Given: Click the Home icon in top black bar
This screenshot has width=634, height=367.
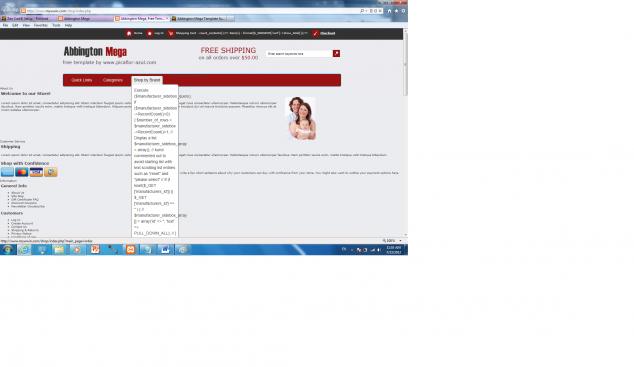Looking at the screenshot, I should pyautogui.click(x=129, y=34).
